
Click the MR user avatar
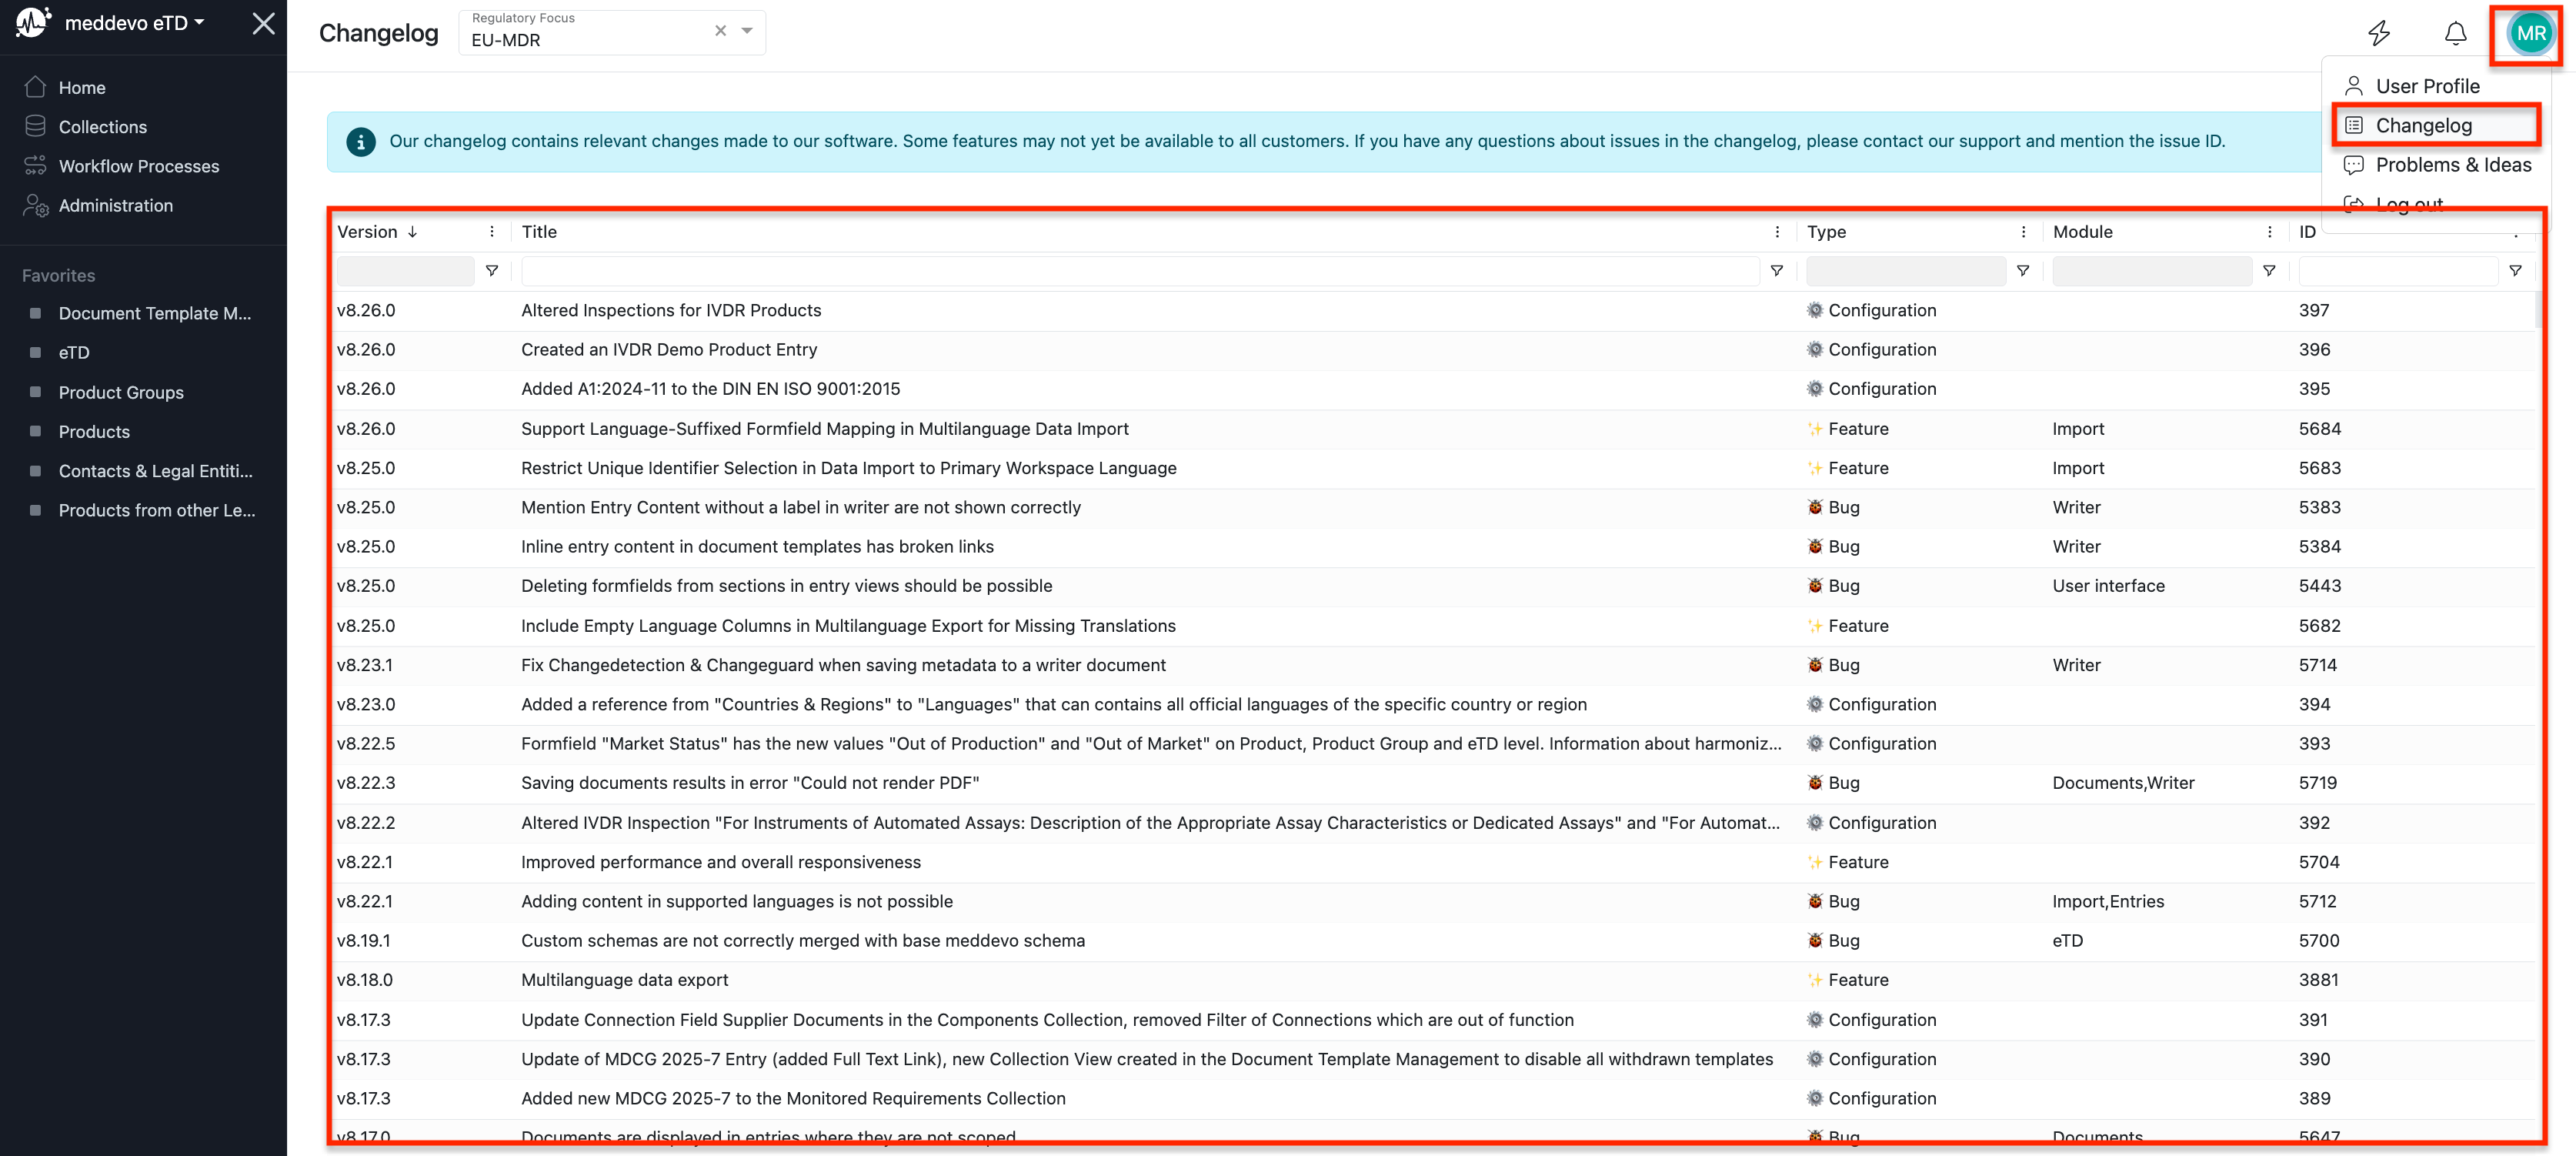click(x=2530, y=33)
